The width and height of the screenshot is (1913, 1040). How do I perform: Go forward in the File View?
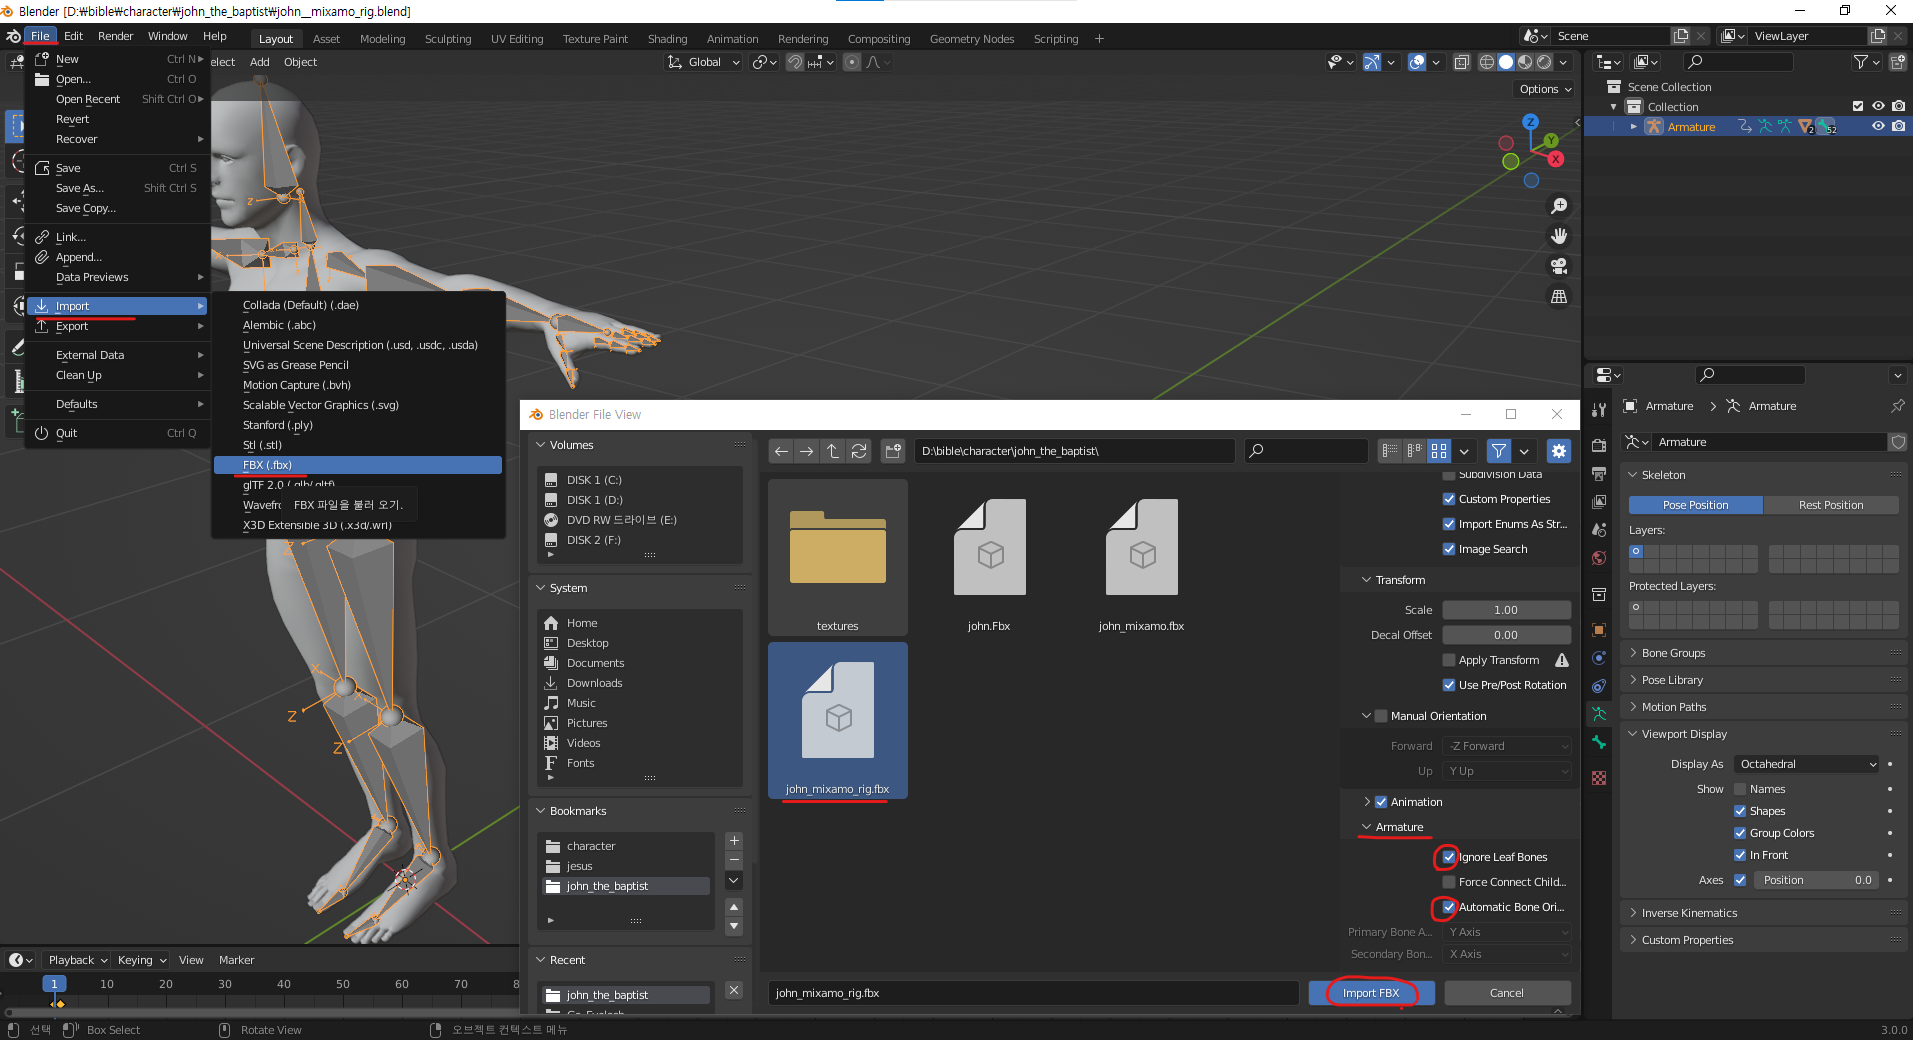pyautogui.click(x=806, y=451)
